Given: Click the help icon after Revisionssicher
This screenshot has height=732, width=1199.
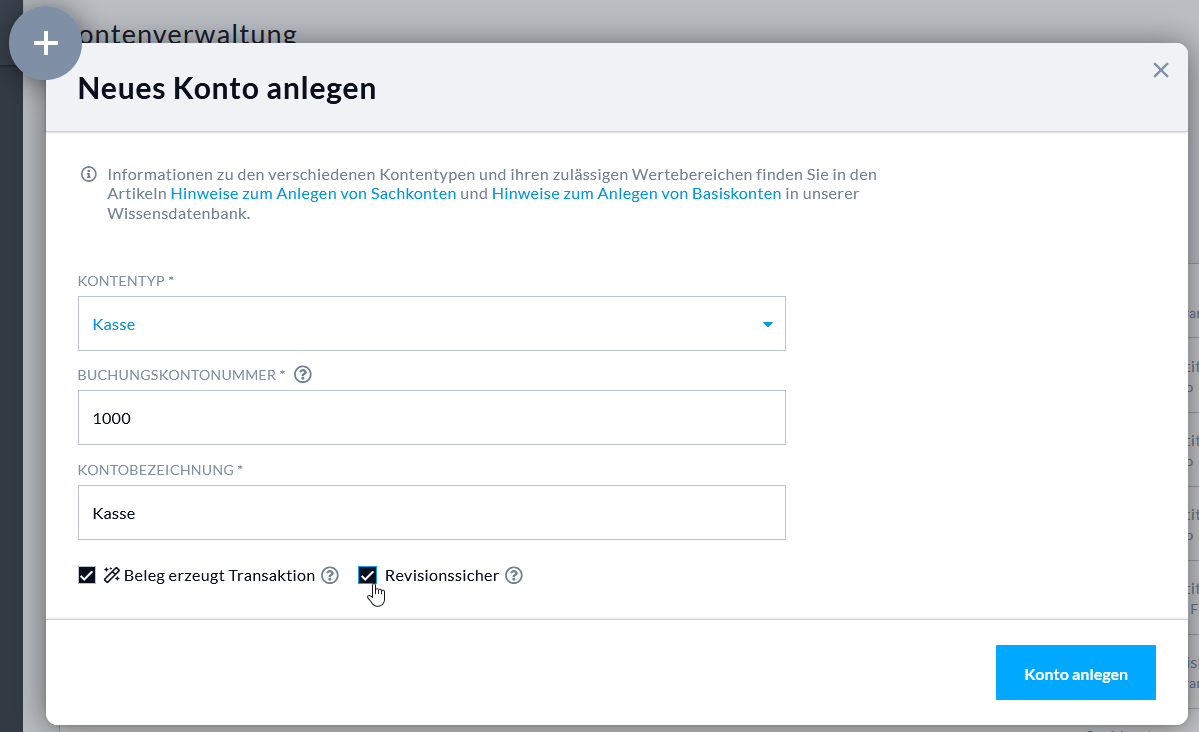Looking at the screenshot, I should pos(514,575).
